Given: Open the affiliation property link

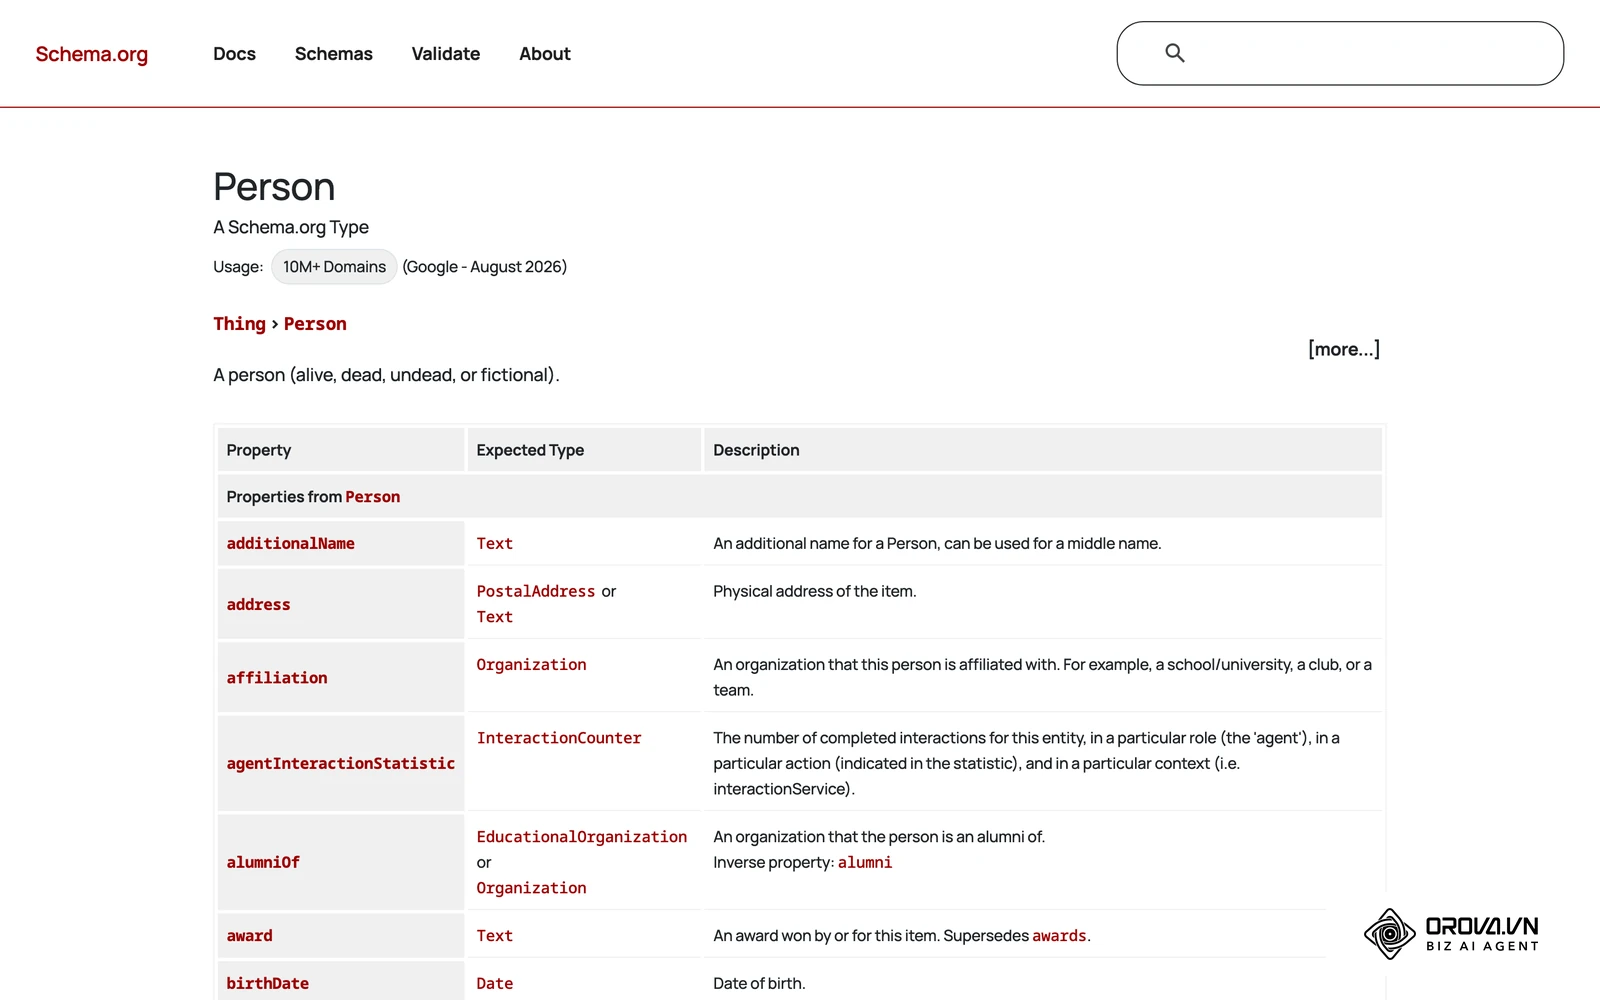Looking at the screenshot, I should click(277, 678).
